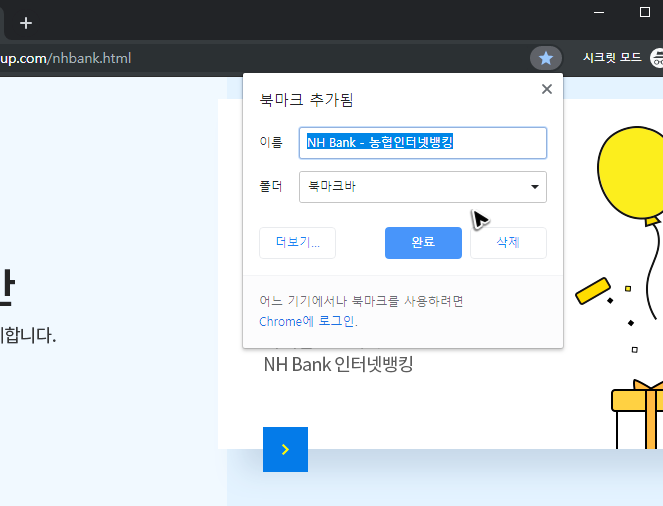
Task: Click the 북마크 추가됨 popup title
Action: click(x=306, y=100)
